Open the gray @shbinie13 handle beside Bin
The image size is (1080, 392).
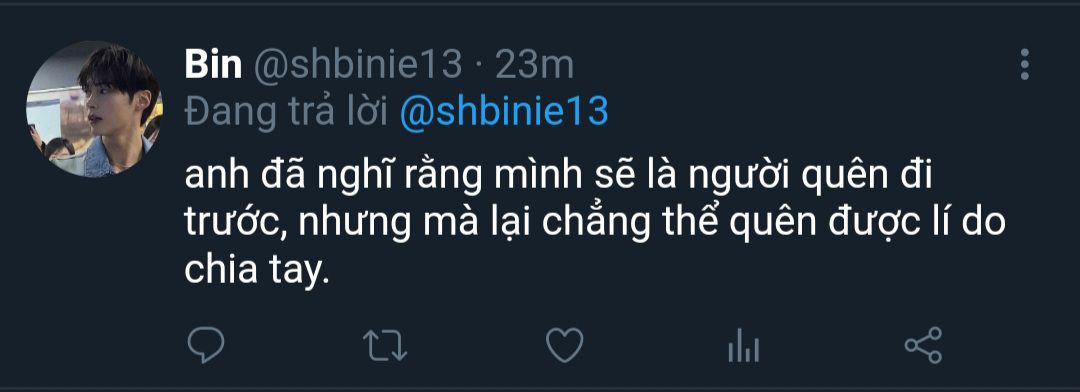[x=358, y=65]
